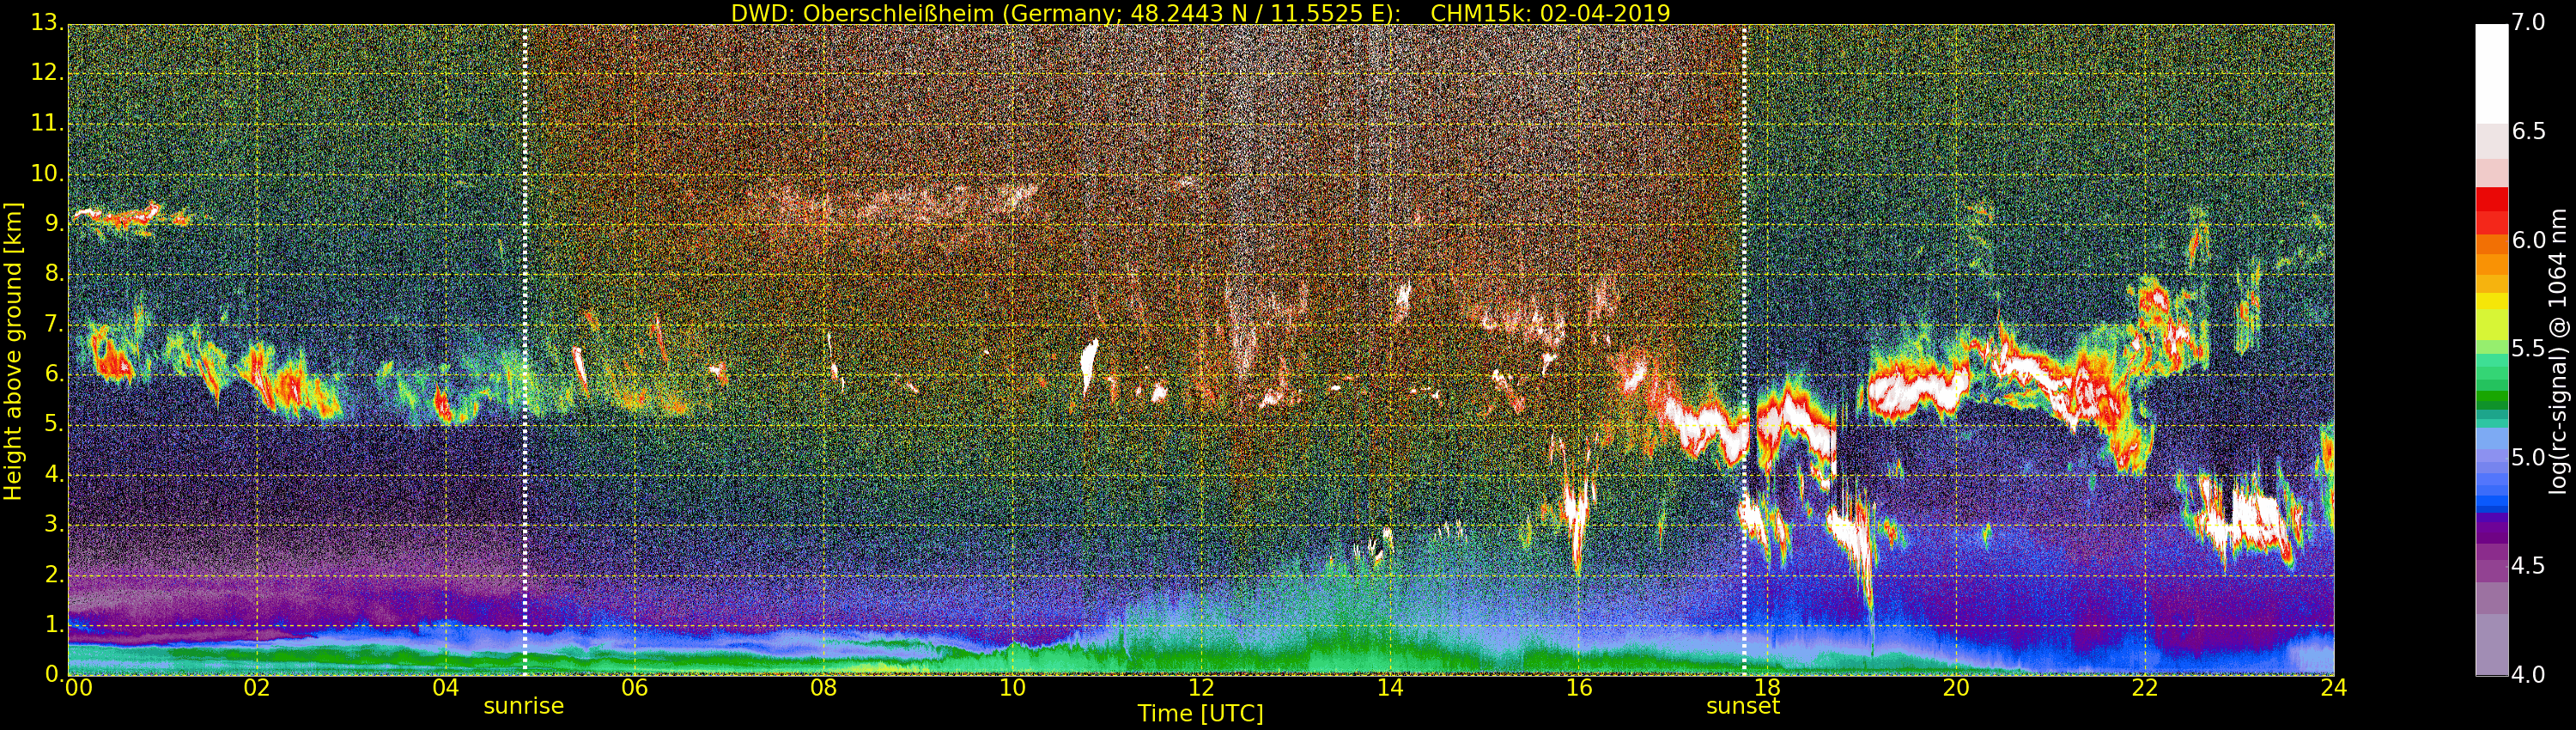Click the x-axis tick label '10'
This screenshot has height=730, width=2576.
[x=1012, y=688]
